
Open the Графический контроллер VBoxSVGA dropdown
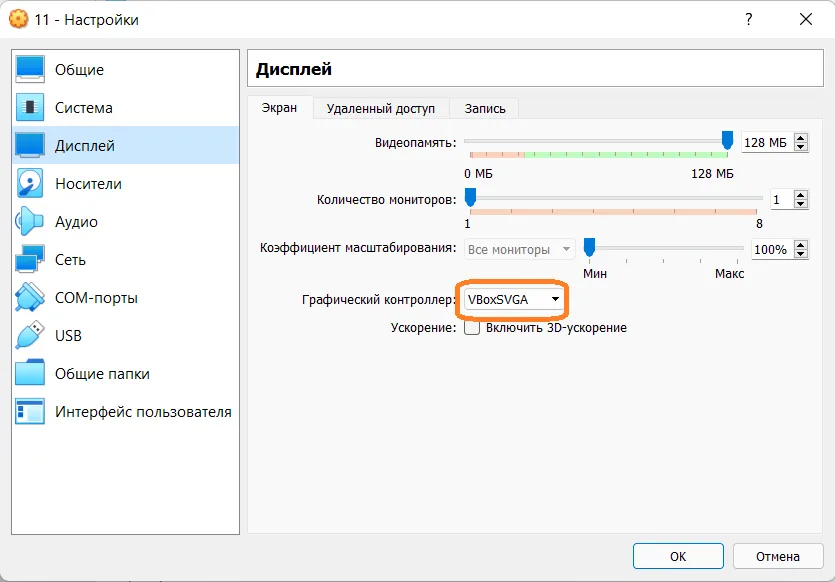tap(513, 299)
